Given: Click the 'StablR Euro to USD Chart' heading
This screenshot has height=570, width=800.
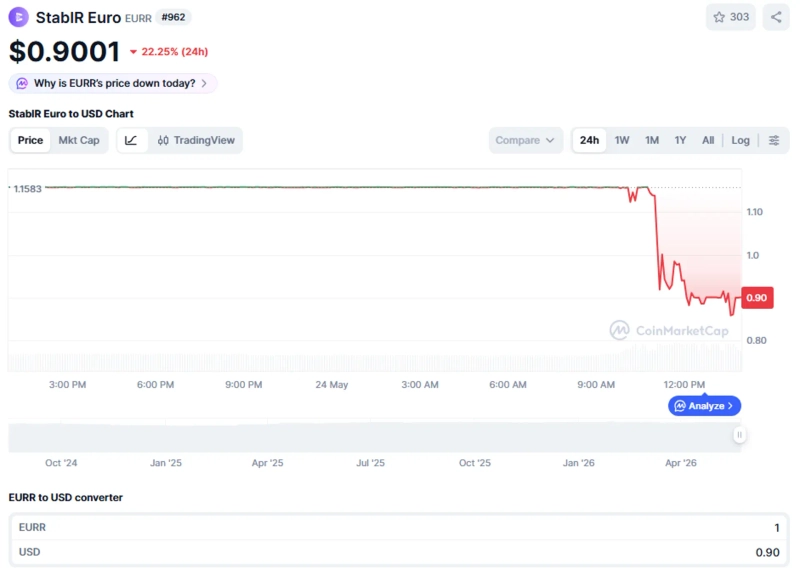Looking at the screenshot, I should tap(71, 114).
